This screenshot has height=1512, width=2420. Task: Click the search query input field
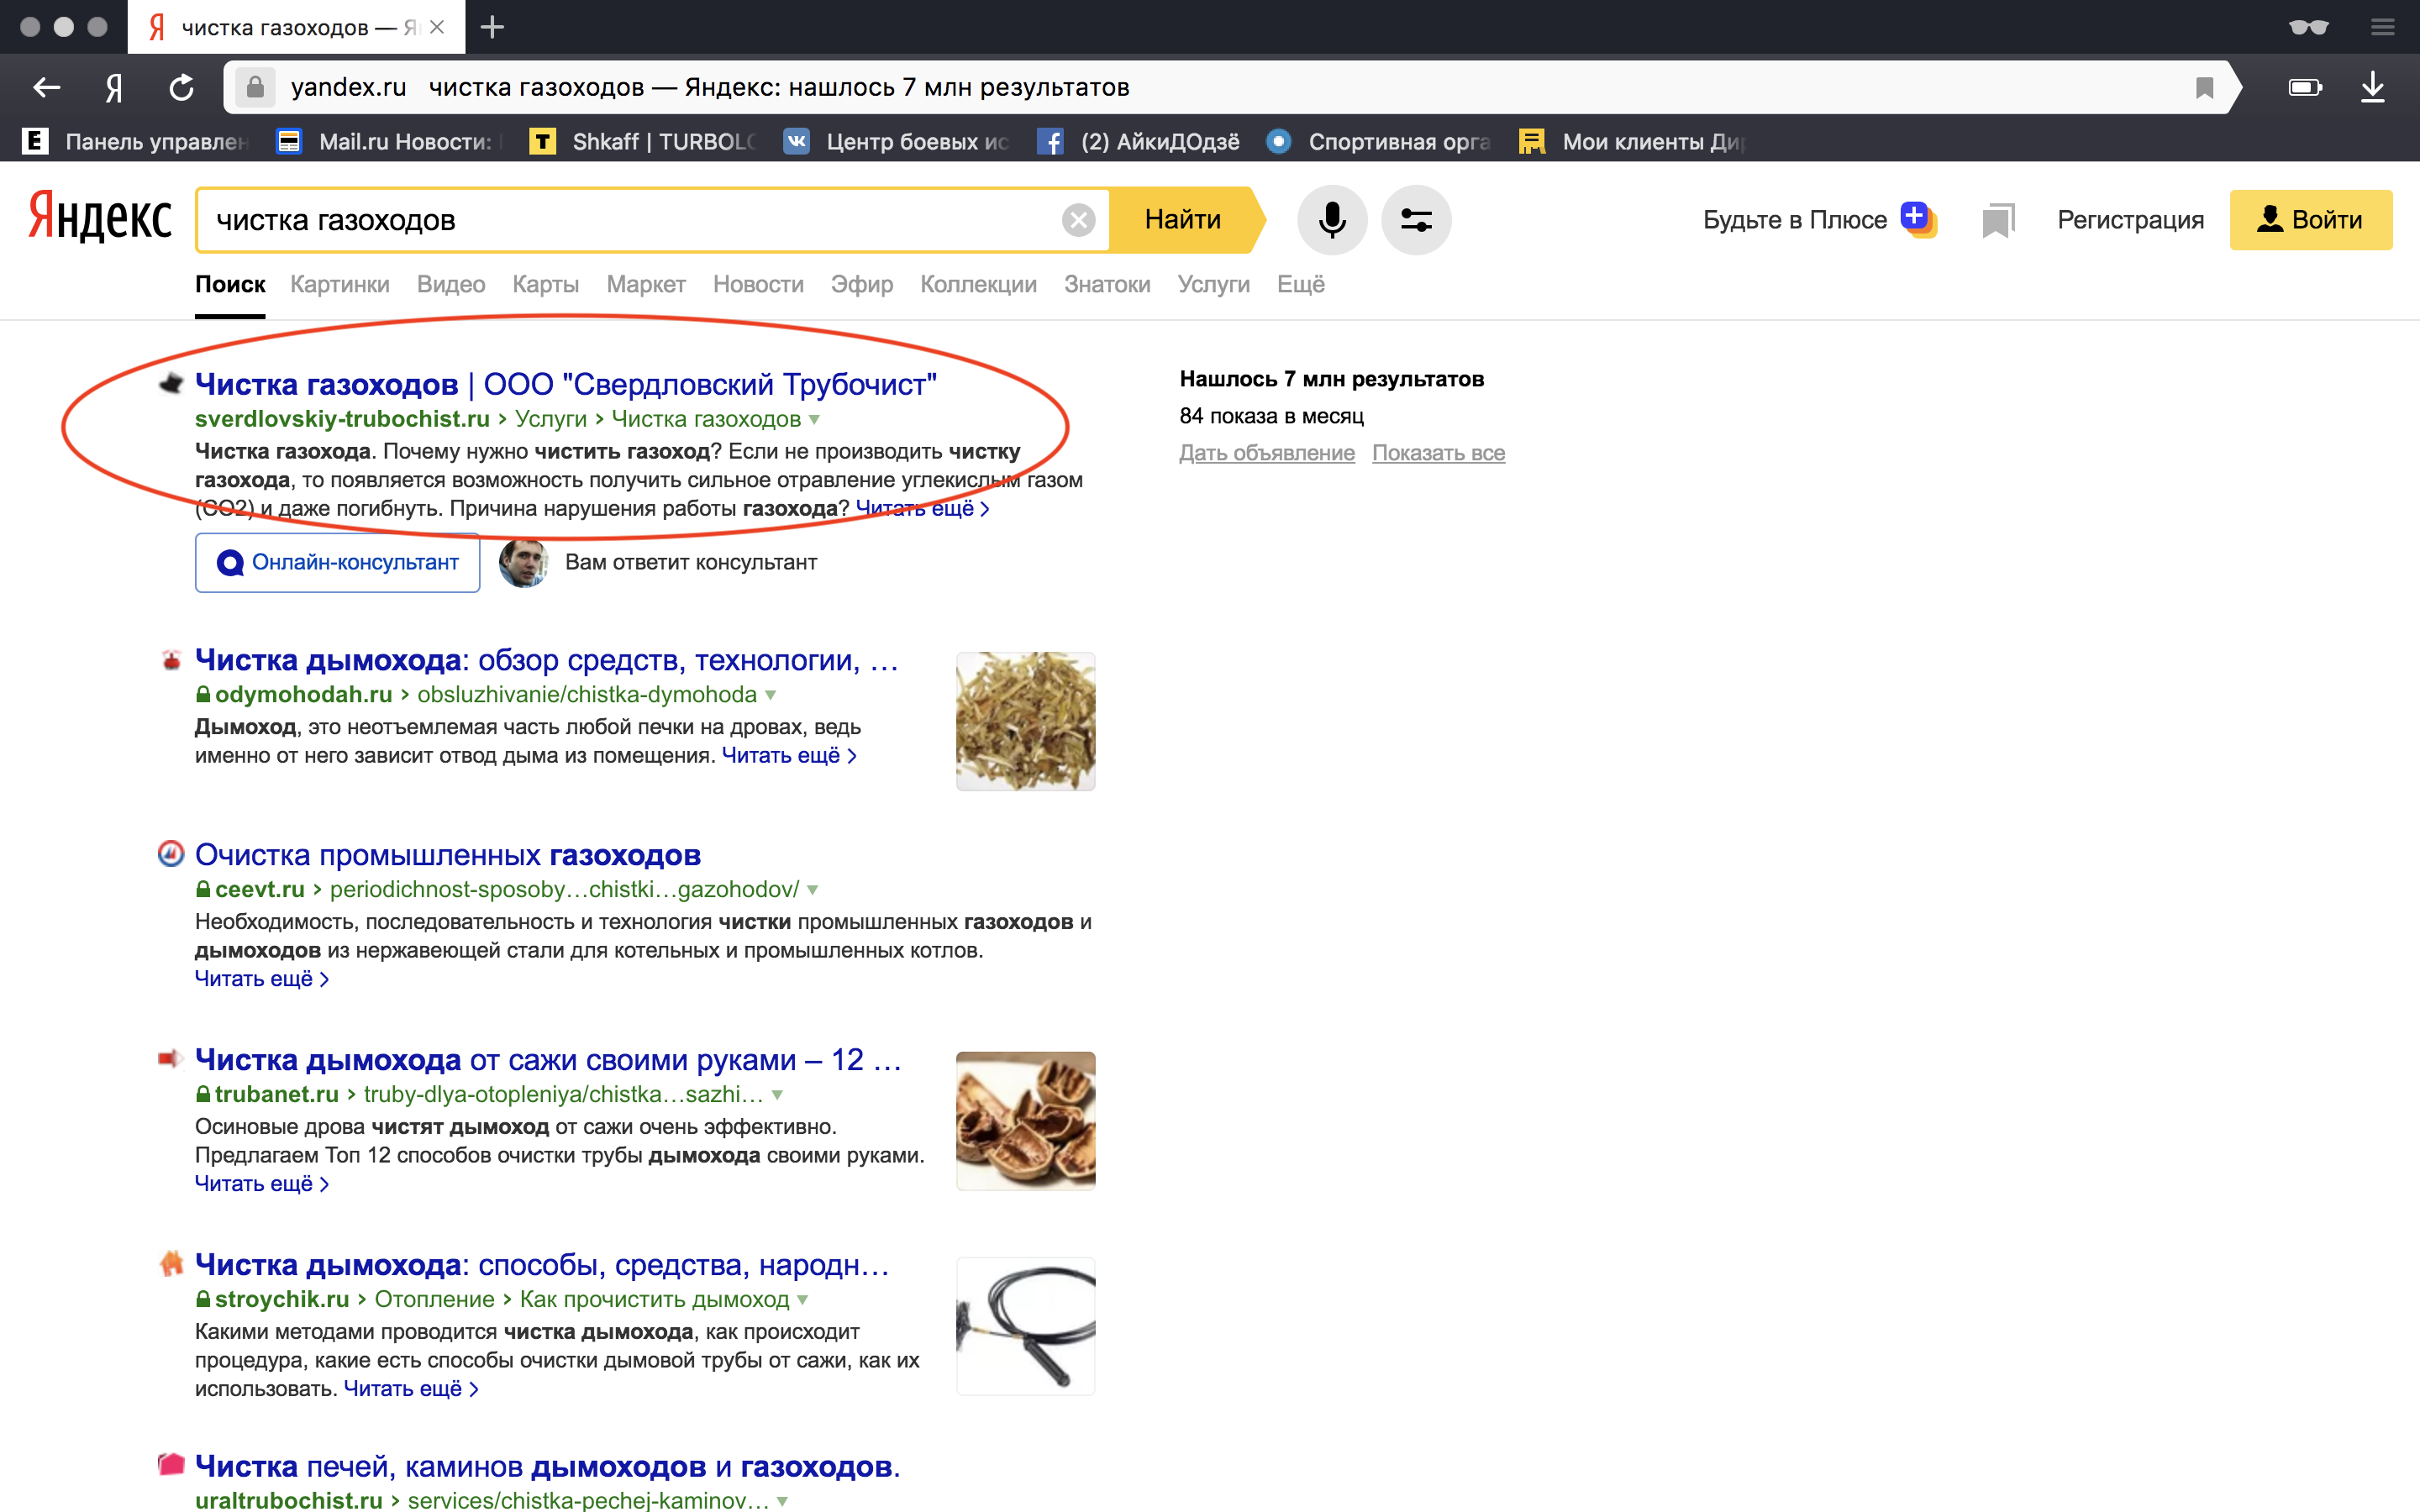click(630, 220)
